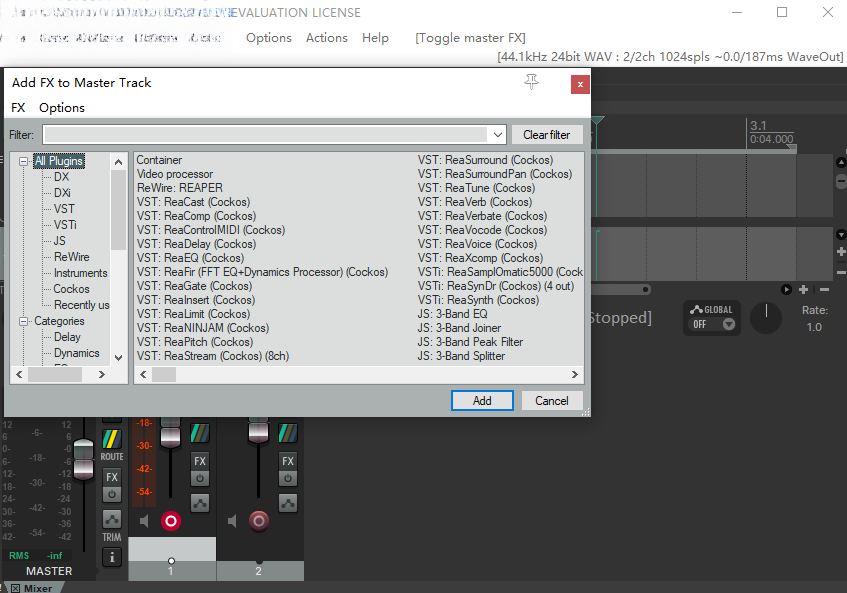Click the Clear filter button
Screen dimensions: 847x593
point(546,134)
